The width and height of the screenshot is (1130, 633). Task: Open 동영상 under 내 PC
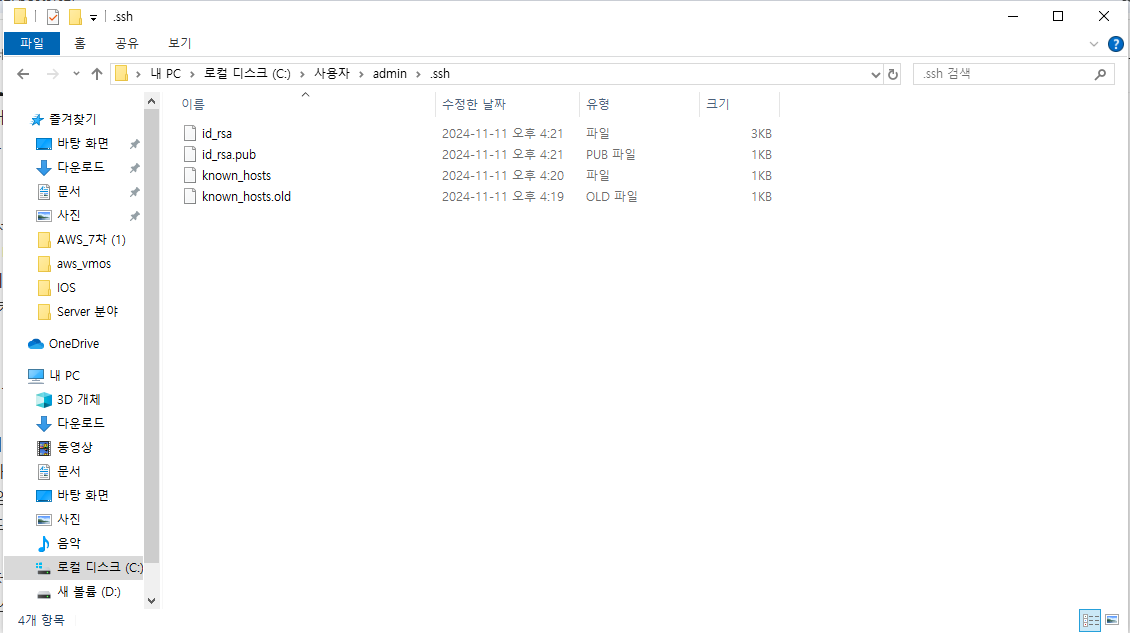click(x=74, y=447)
